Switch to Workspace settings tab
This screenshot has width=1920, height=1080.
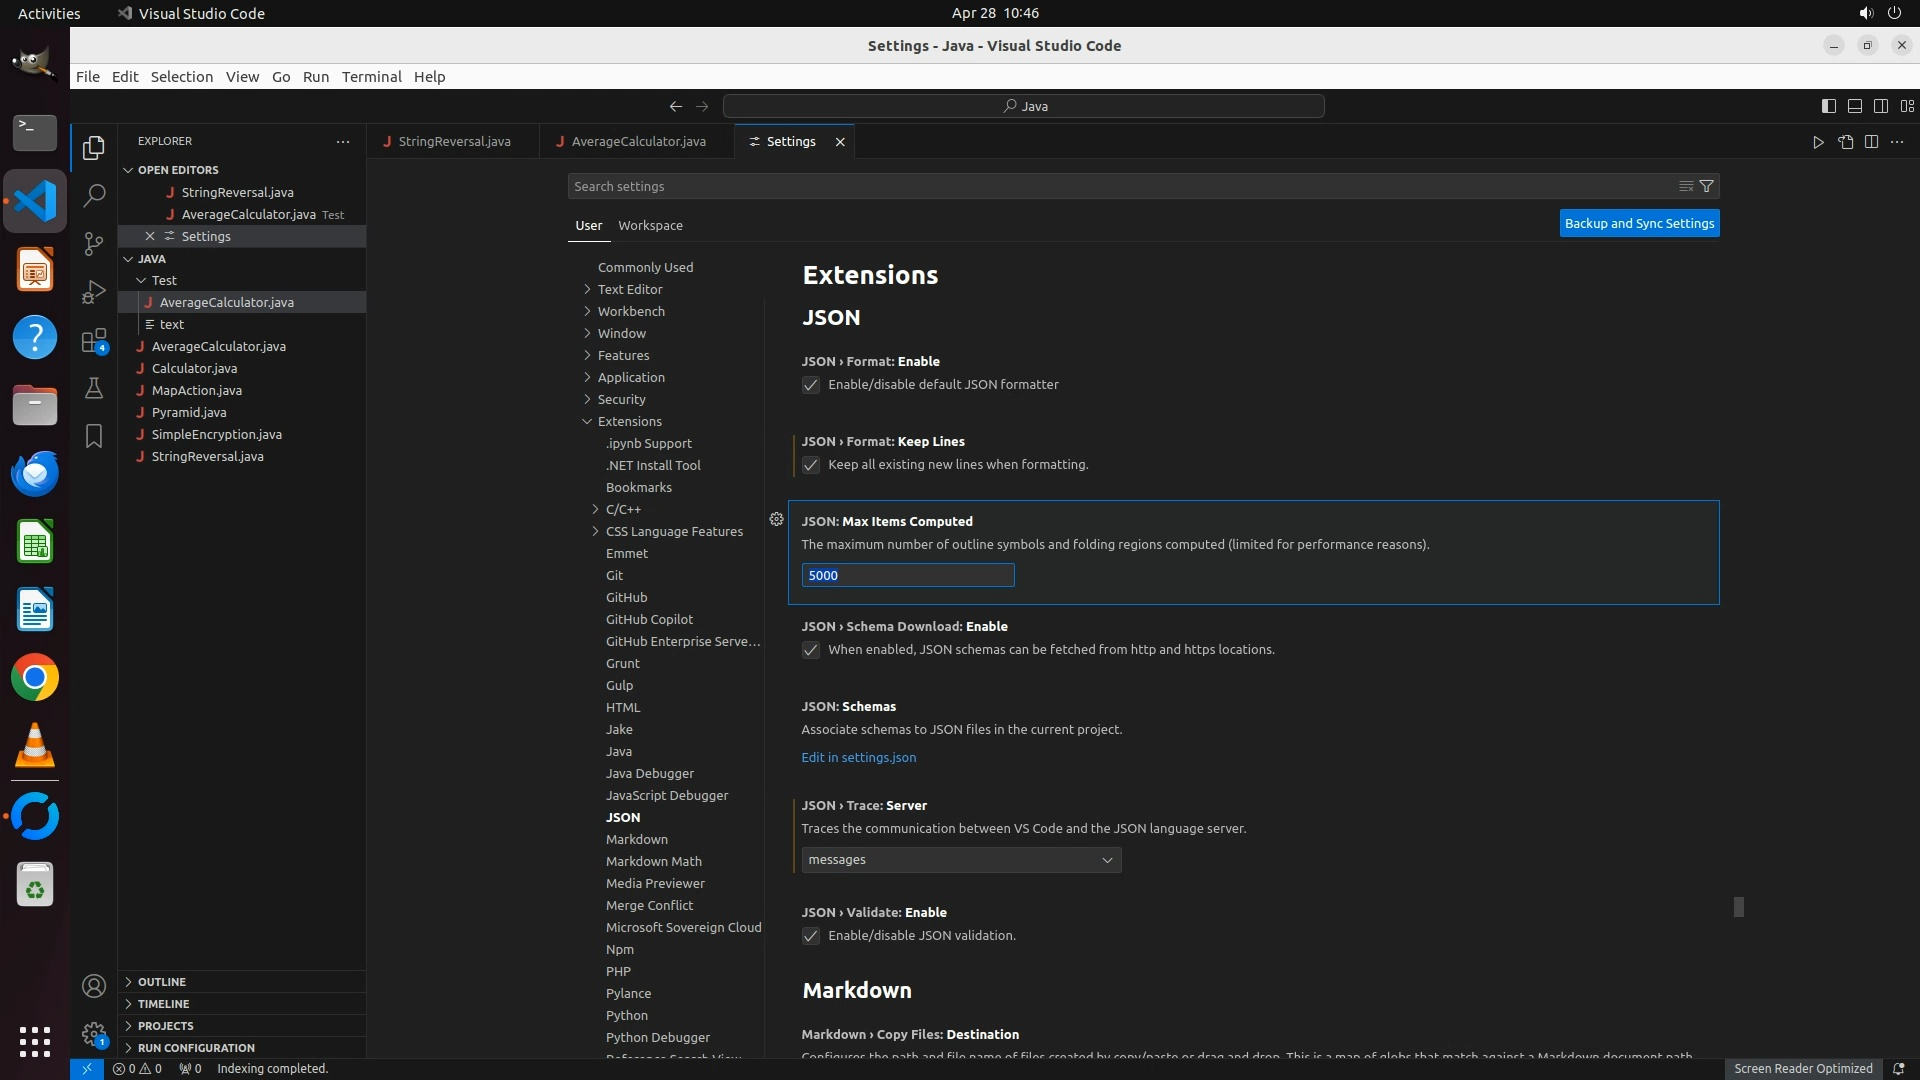[x=650, y=226]
